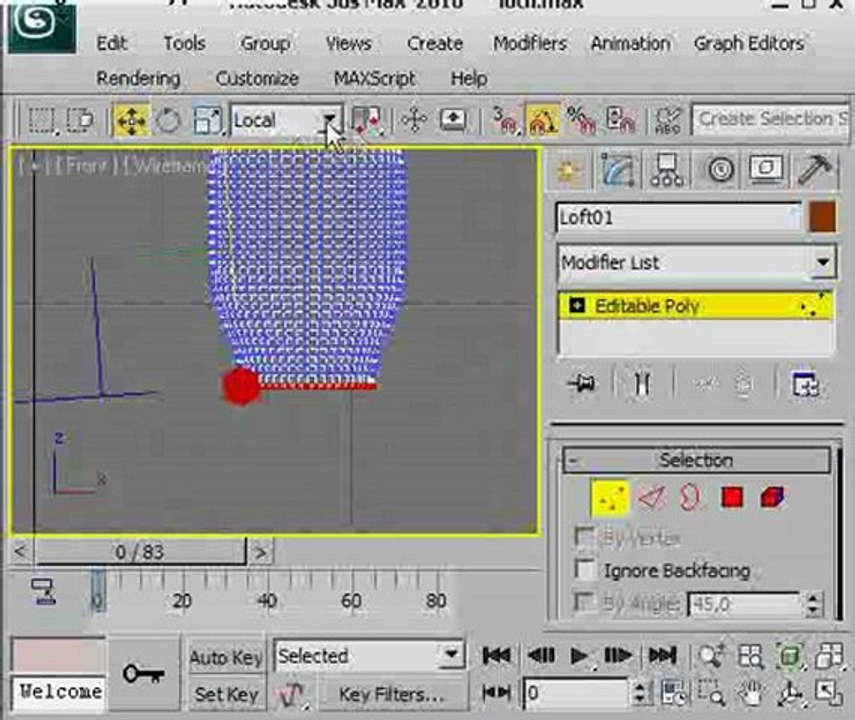Click the Zoom viewport tool
Viewport: 855px width, 720px height.
coord(712,656)
